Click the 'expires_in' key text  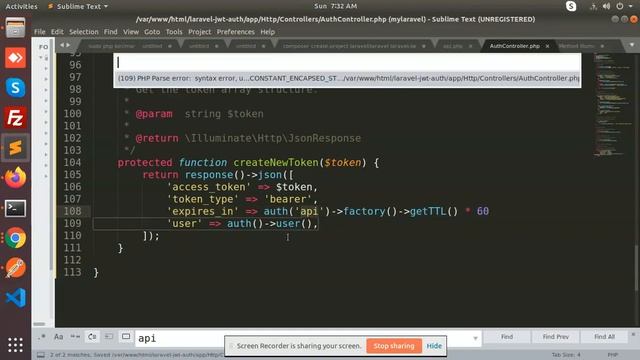(203, 211)
